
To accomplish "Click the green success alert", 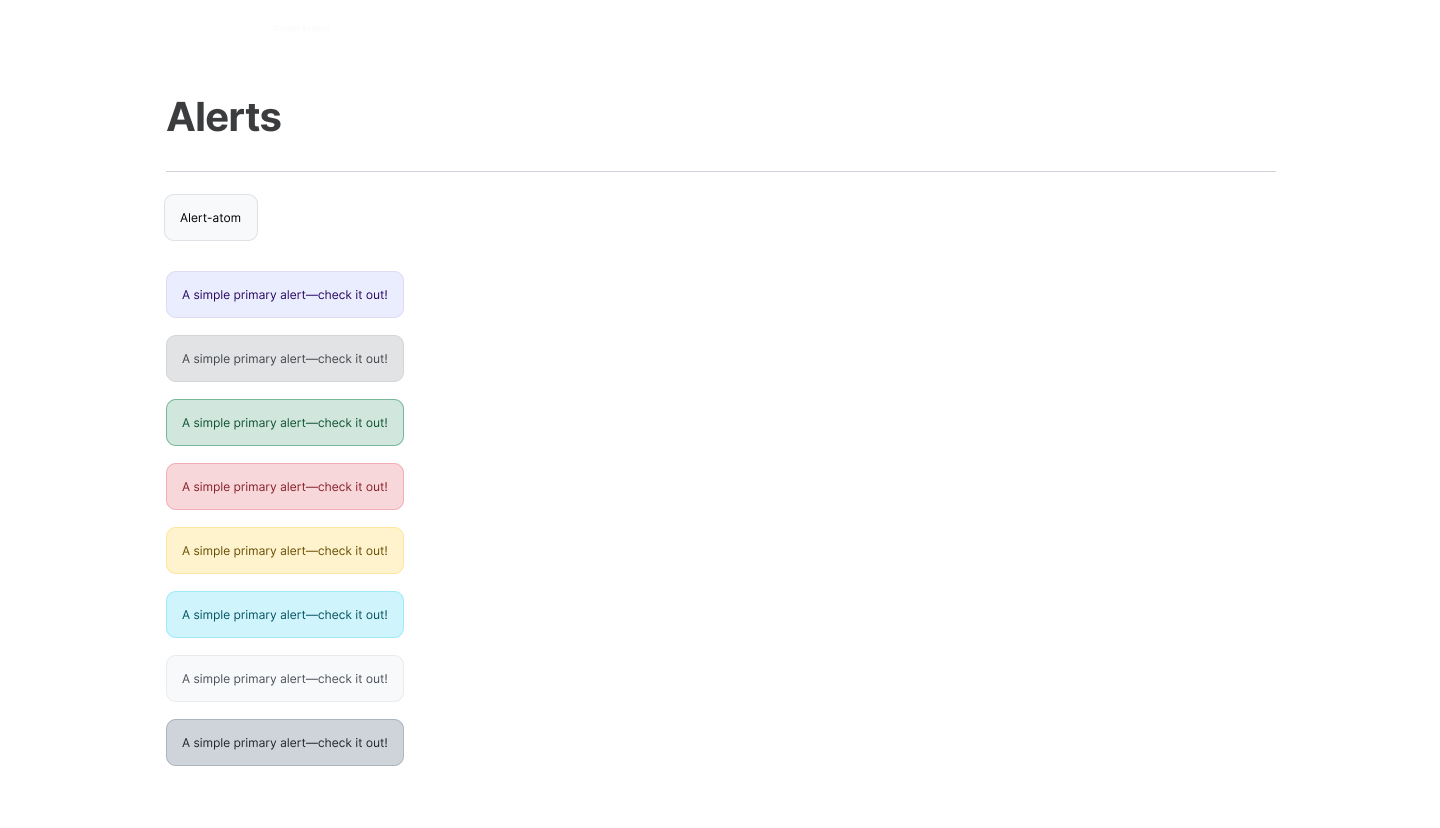I will click(x=285, y=422).
